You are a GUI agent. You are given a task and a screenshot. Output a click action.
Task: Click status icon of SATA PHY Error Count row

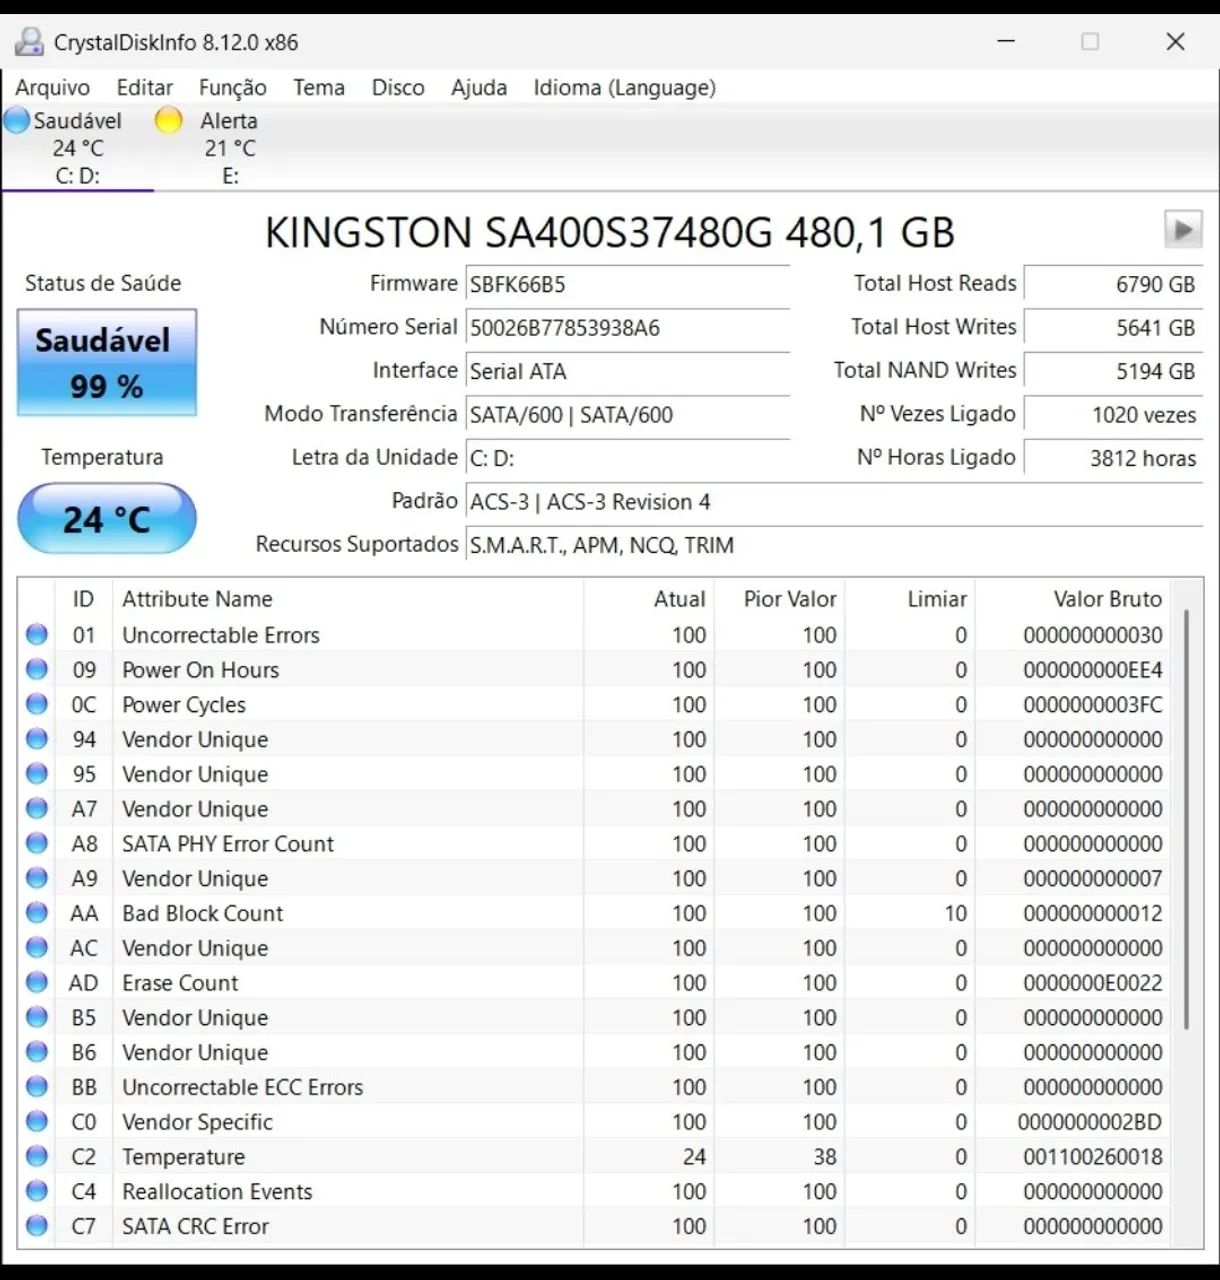37,843
